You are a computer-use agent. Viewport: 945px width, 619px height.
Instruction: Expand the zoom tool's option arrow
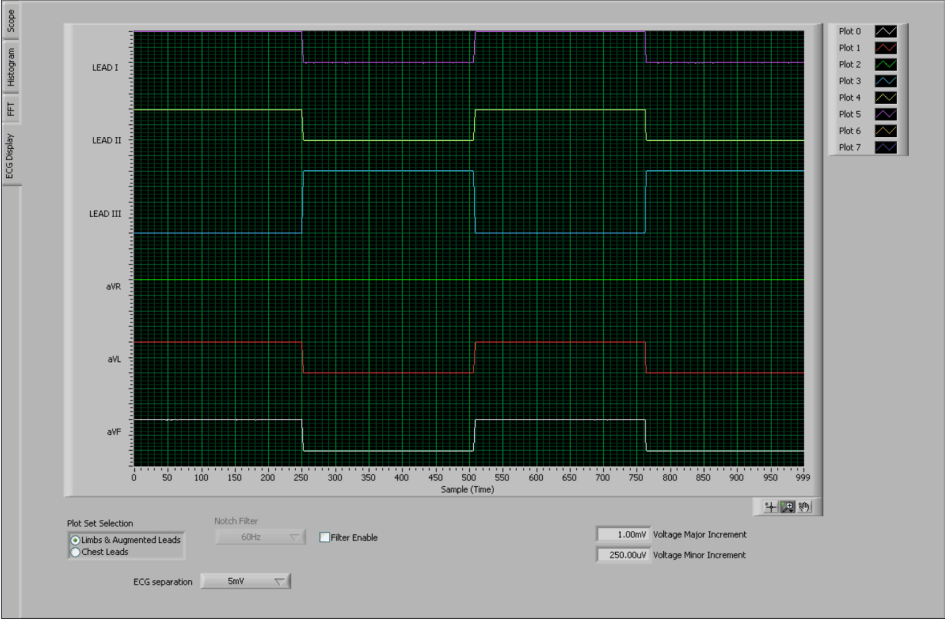click(x=791, y=510)
